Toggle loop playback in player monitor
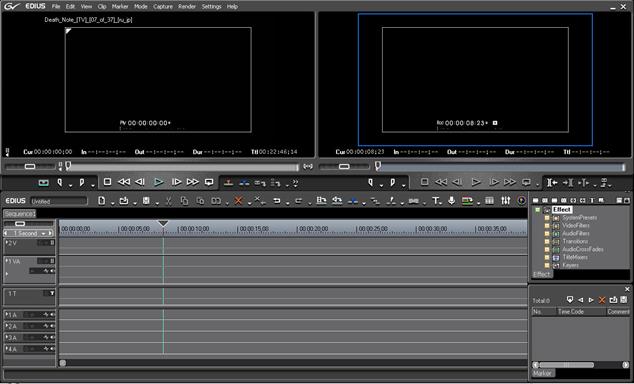This screenshot has height=384, width=634. tap(209, 182)
